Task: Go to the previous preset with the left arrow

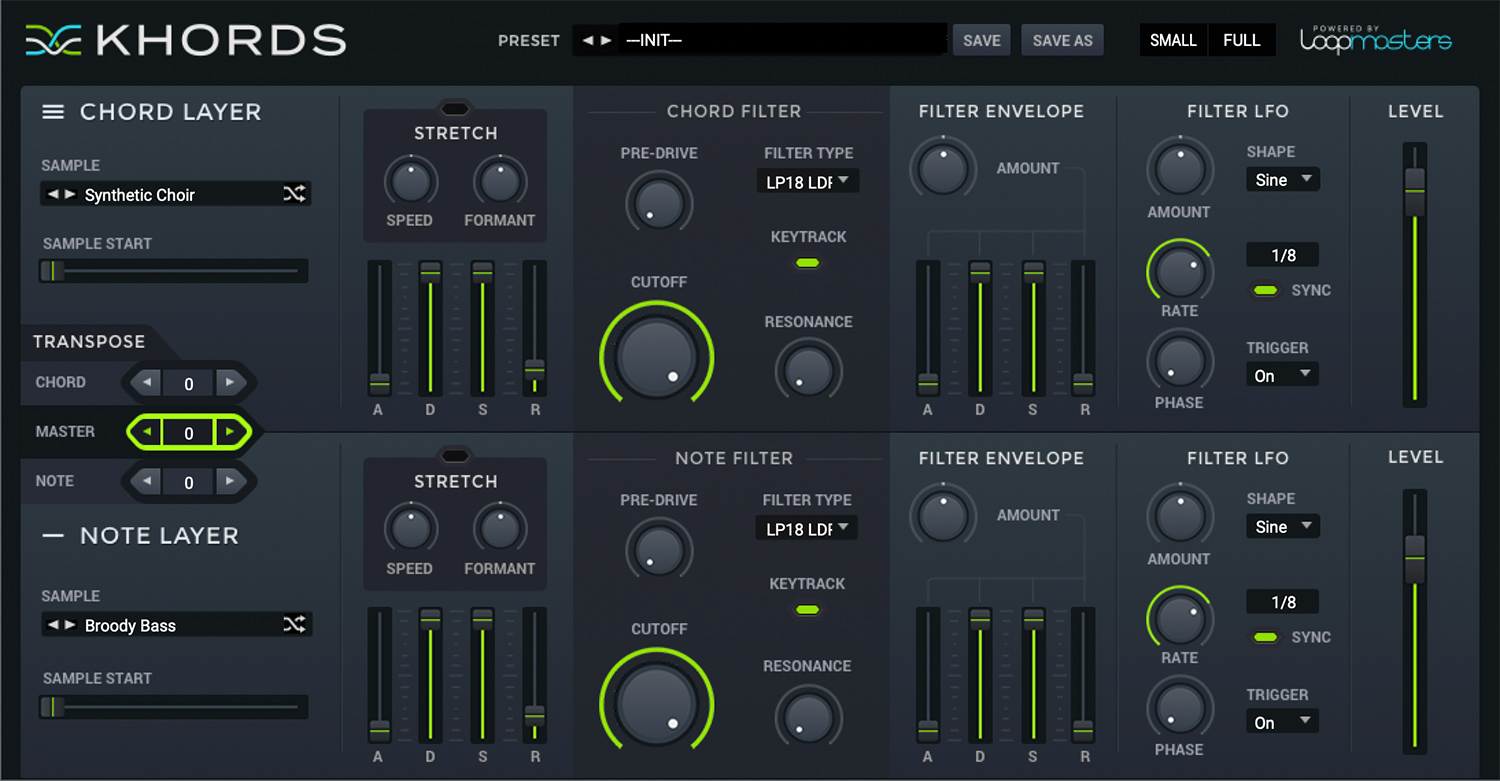Action: tap(585, 40)
